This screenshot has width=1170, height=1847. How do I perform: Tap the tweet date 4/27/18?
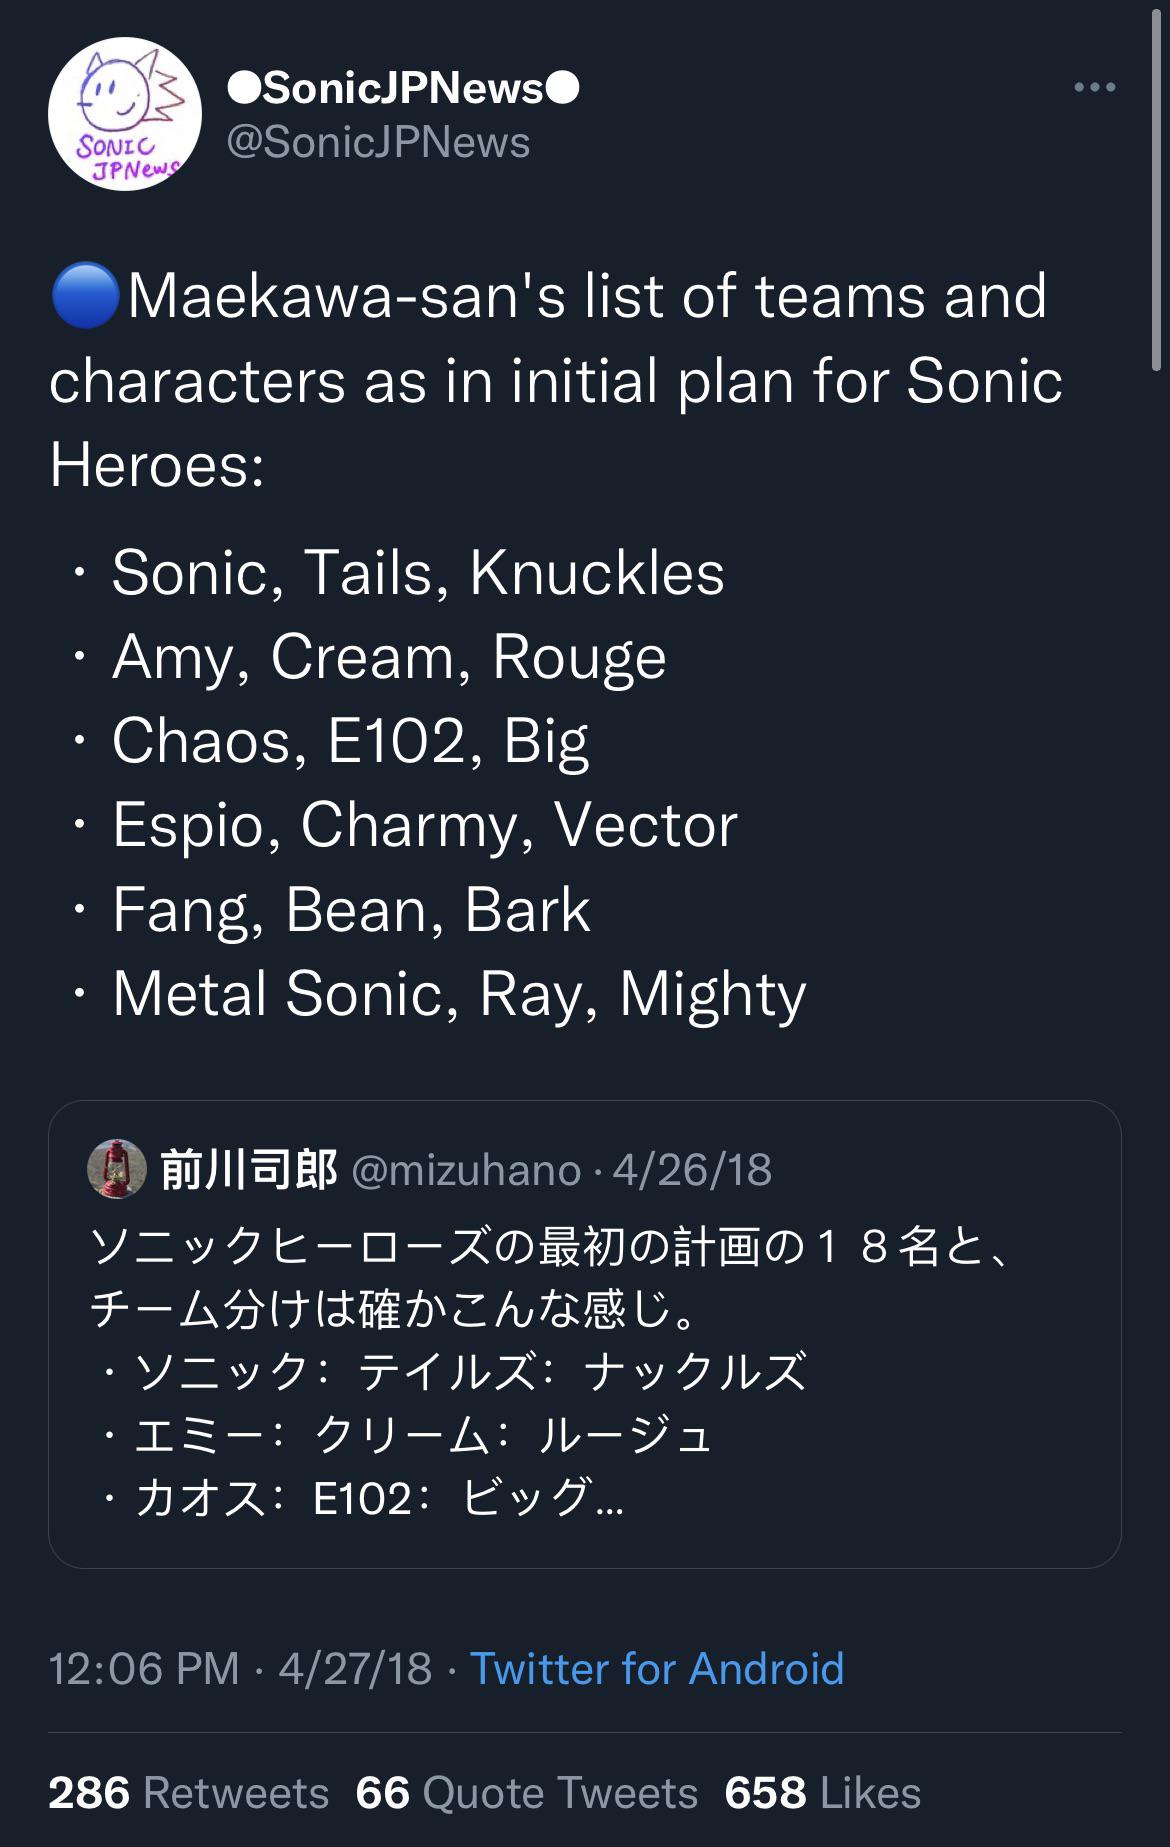(355, 1668)
